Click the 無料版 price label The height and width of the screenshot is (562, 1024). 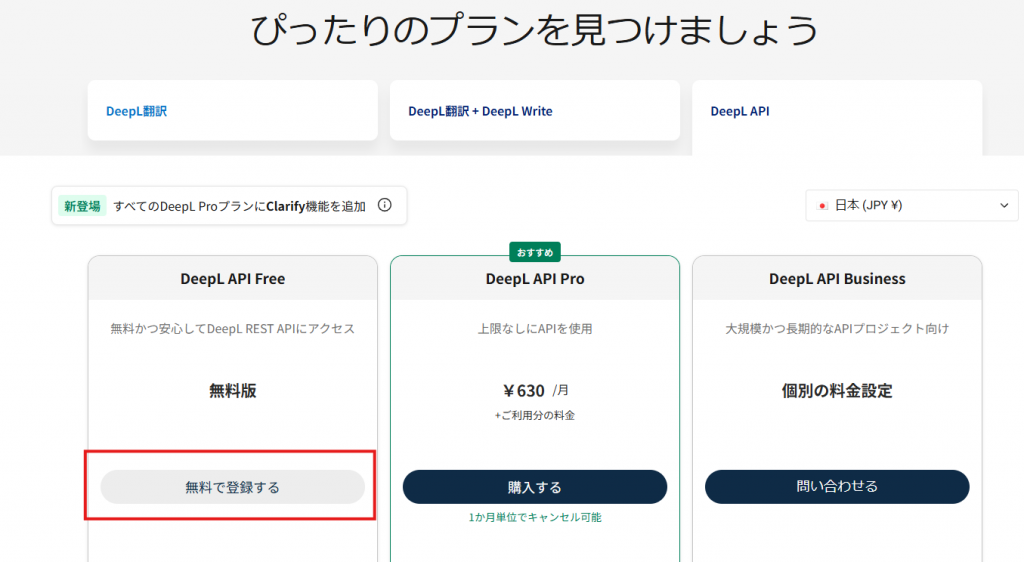point(233,391)
